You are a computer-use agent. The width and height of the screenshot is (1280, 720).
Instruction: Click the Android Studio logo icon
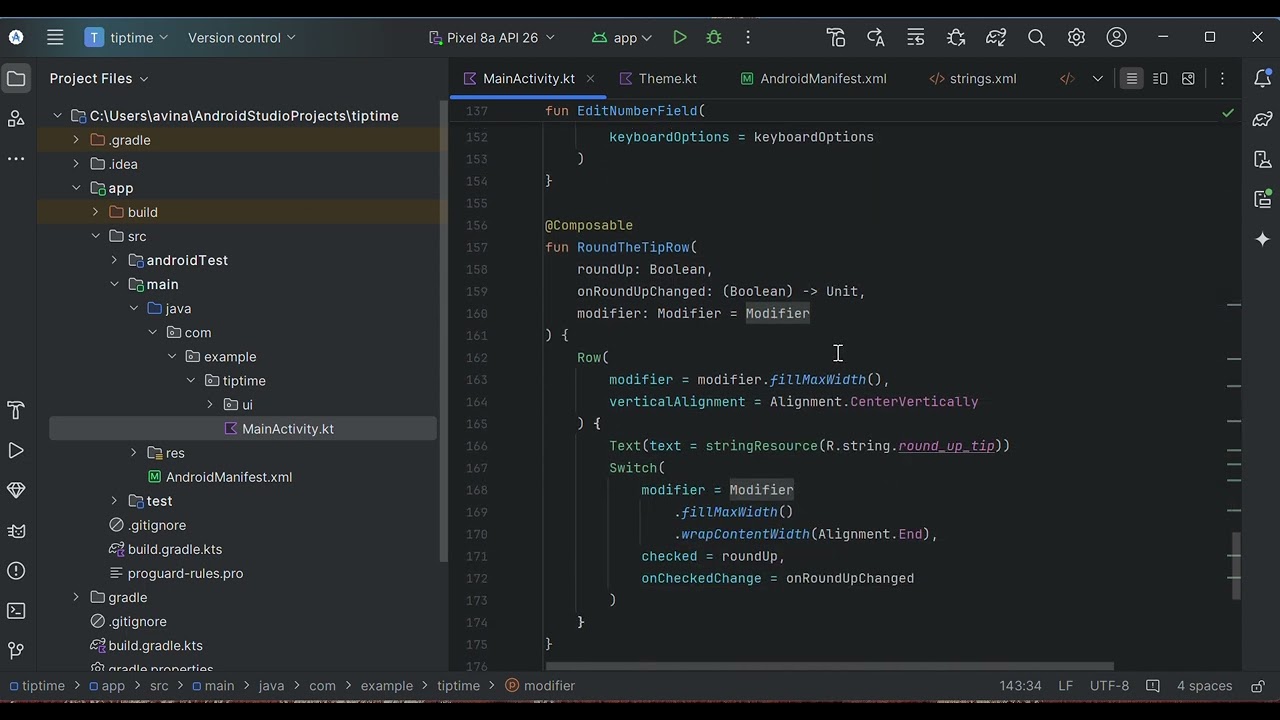click(16, 38)
